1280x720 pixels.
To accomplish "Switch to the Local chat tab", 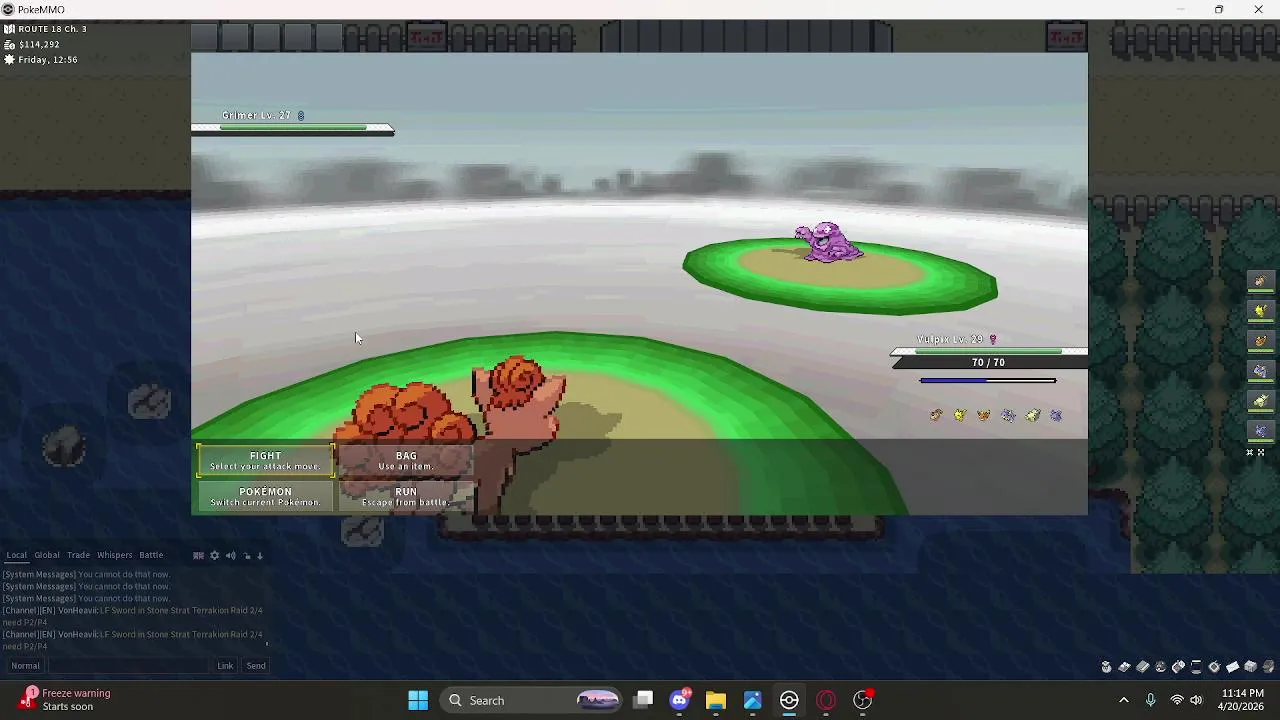I will click(x=16, y=555).
